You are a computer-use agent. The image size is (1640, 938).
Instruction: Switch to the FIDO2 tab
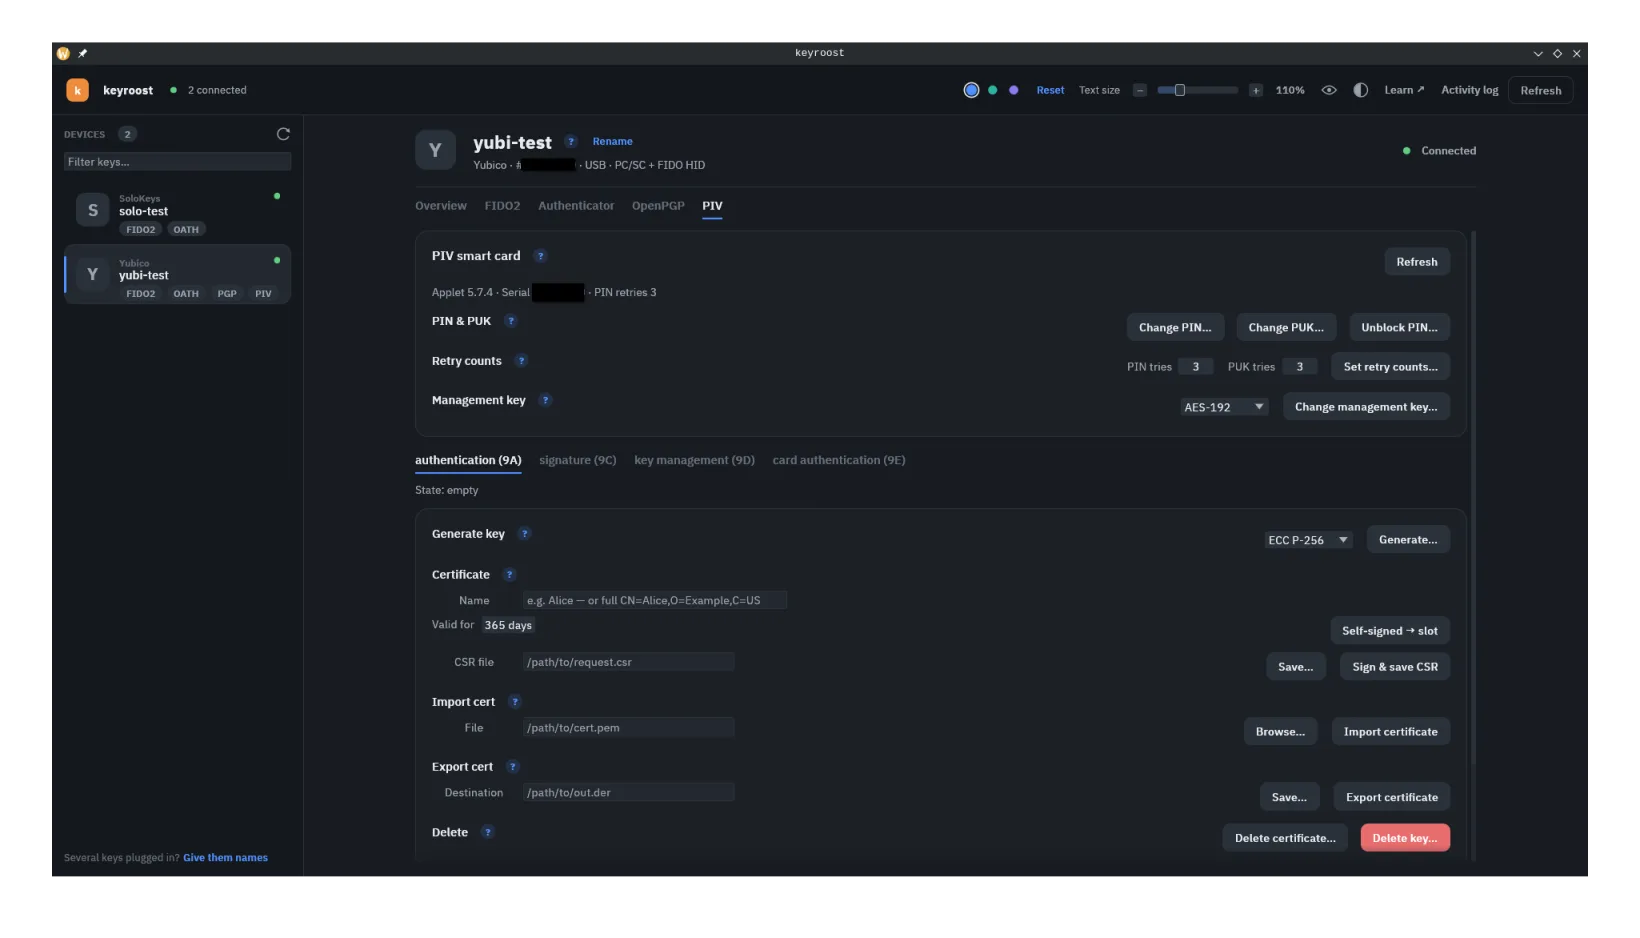[502, 206]
